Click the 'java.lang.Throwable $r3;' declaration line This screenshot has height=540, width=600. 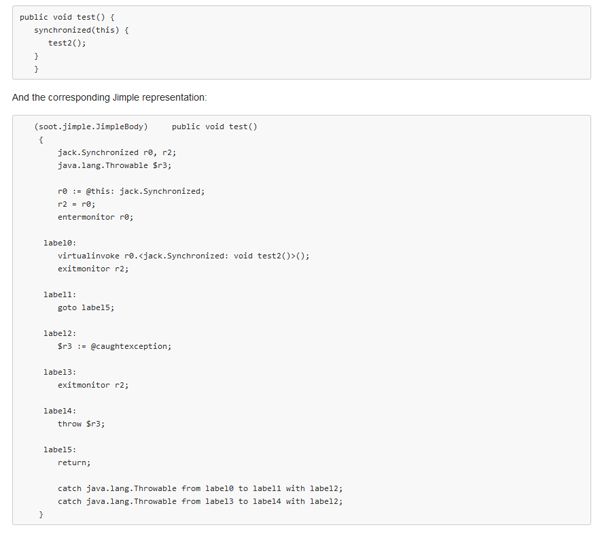click(114, 165)
